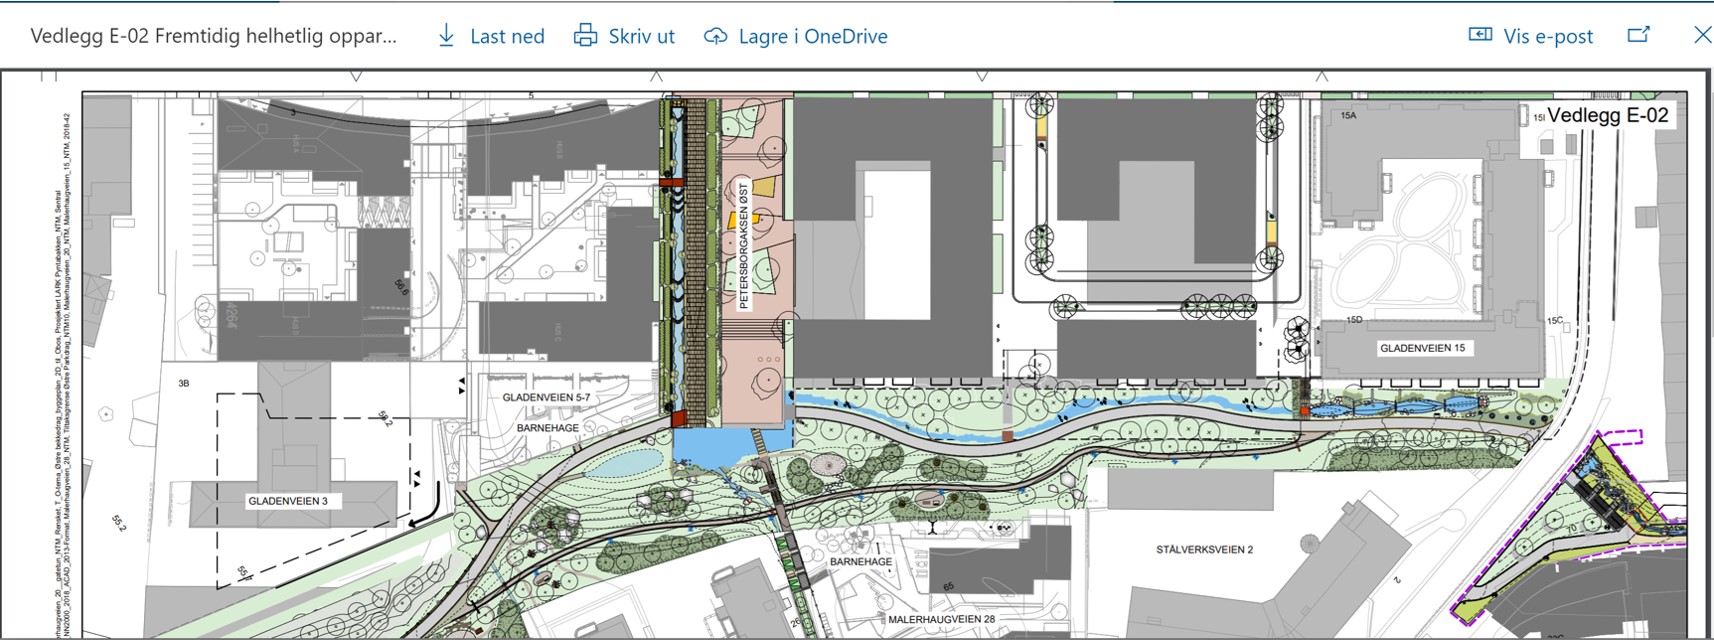Click the printer icon
Screen dimensions: 1714x640
pyautogui.click(x=585, y=36)
